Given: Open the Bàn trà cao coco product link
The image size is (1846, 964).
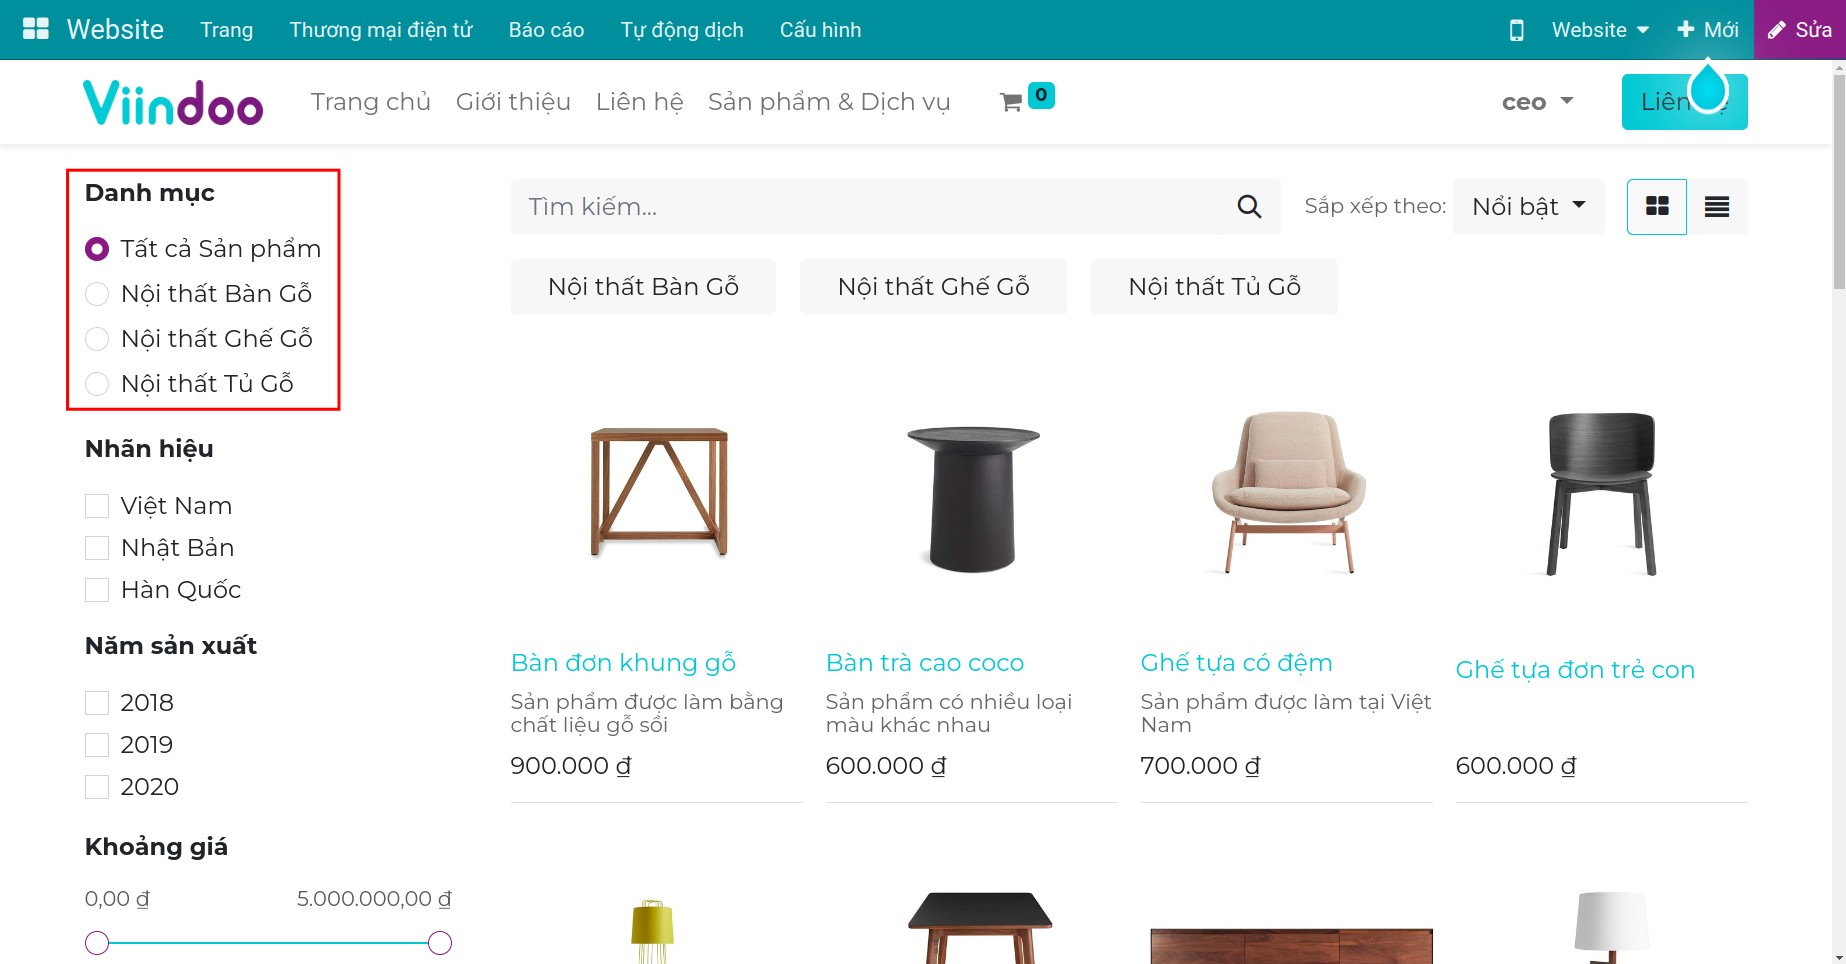Looking at the screenshot, I should tap(924, 663).
